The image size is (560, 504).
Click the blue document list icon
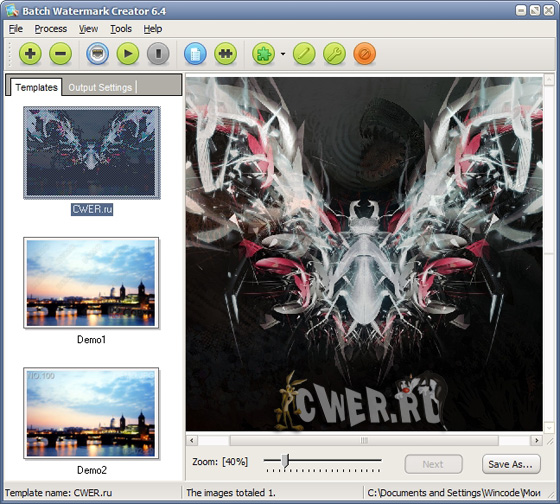pyautogui.click(x=195, y=54)
